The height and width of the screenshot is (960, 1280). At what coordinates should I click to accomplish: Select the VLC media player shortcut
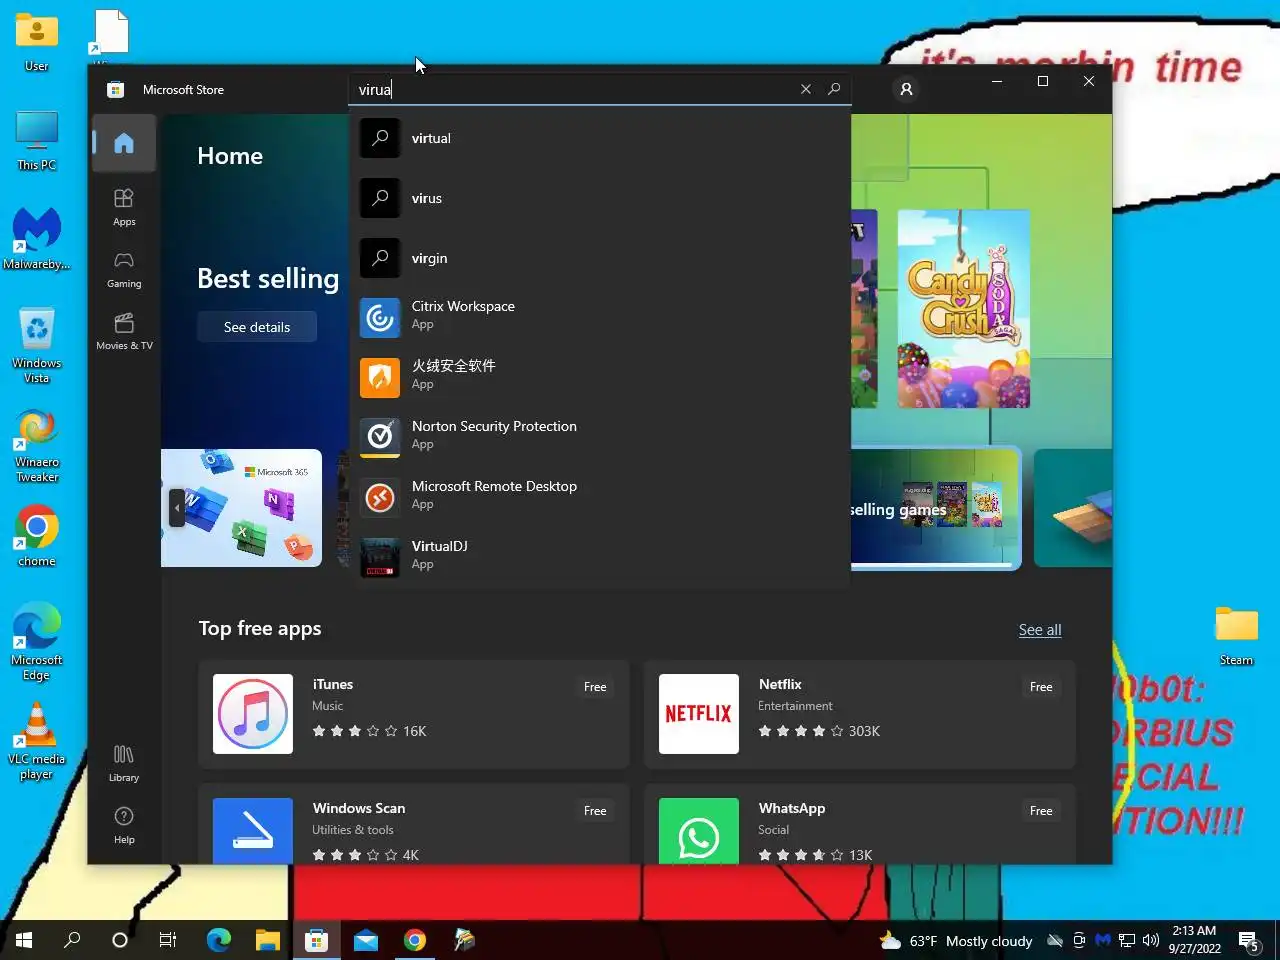click(37, 741)
